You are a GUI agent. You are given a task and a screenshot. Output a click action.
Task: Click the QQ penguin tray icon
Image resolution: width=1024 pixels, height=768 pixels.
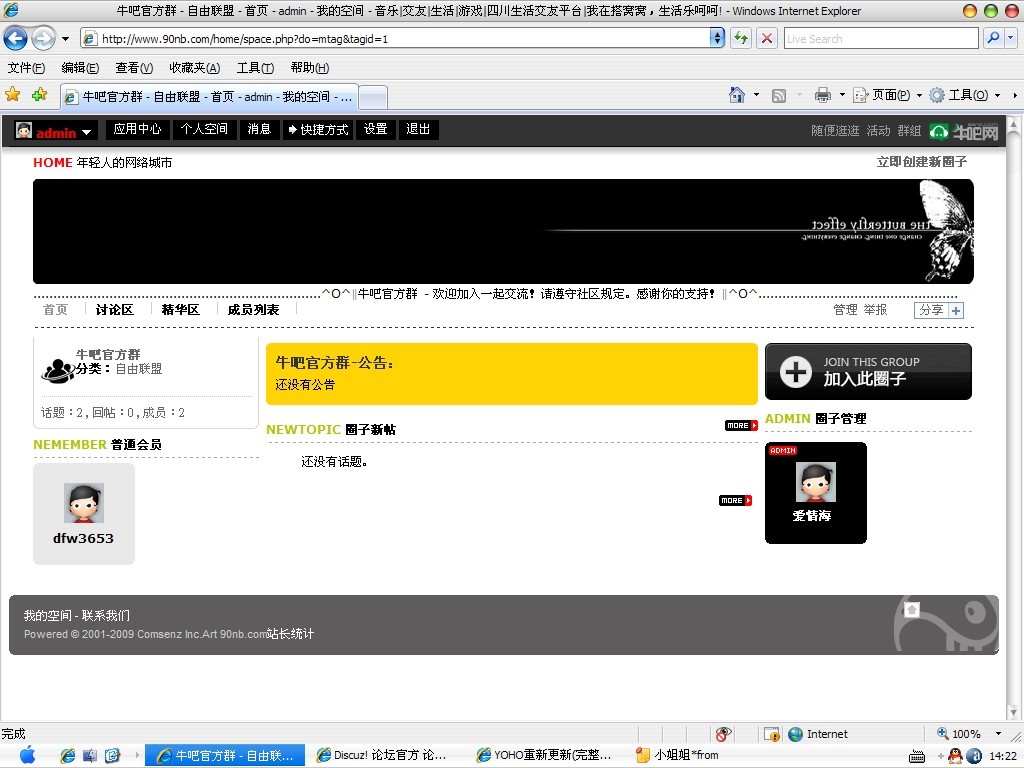pos(955,756)
